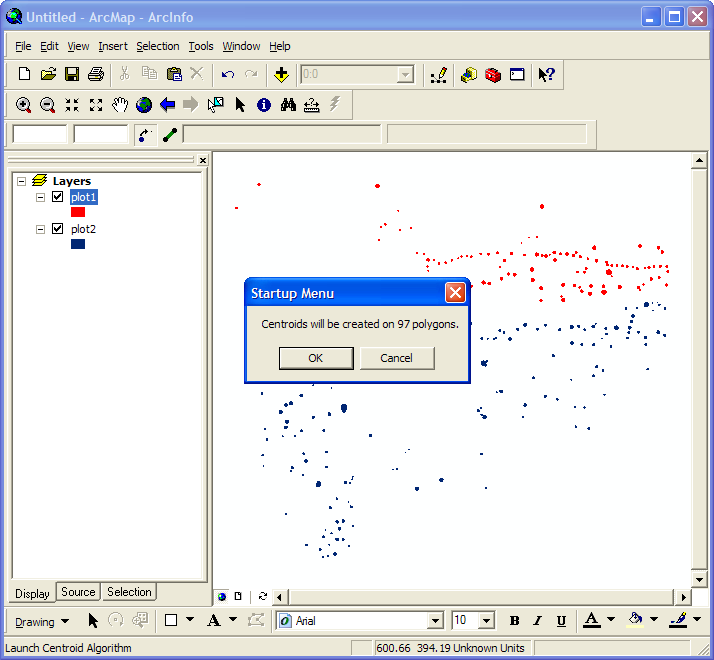Select the Zoom In tool
The height and width of the screenshot is (660, 714).
pyautogui.click(x=23, y=104)
